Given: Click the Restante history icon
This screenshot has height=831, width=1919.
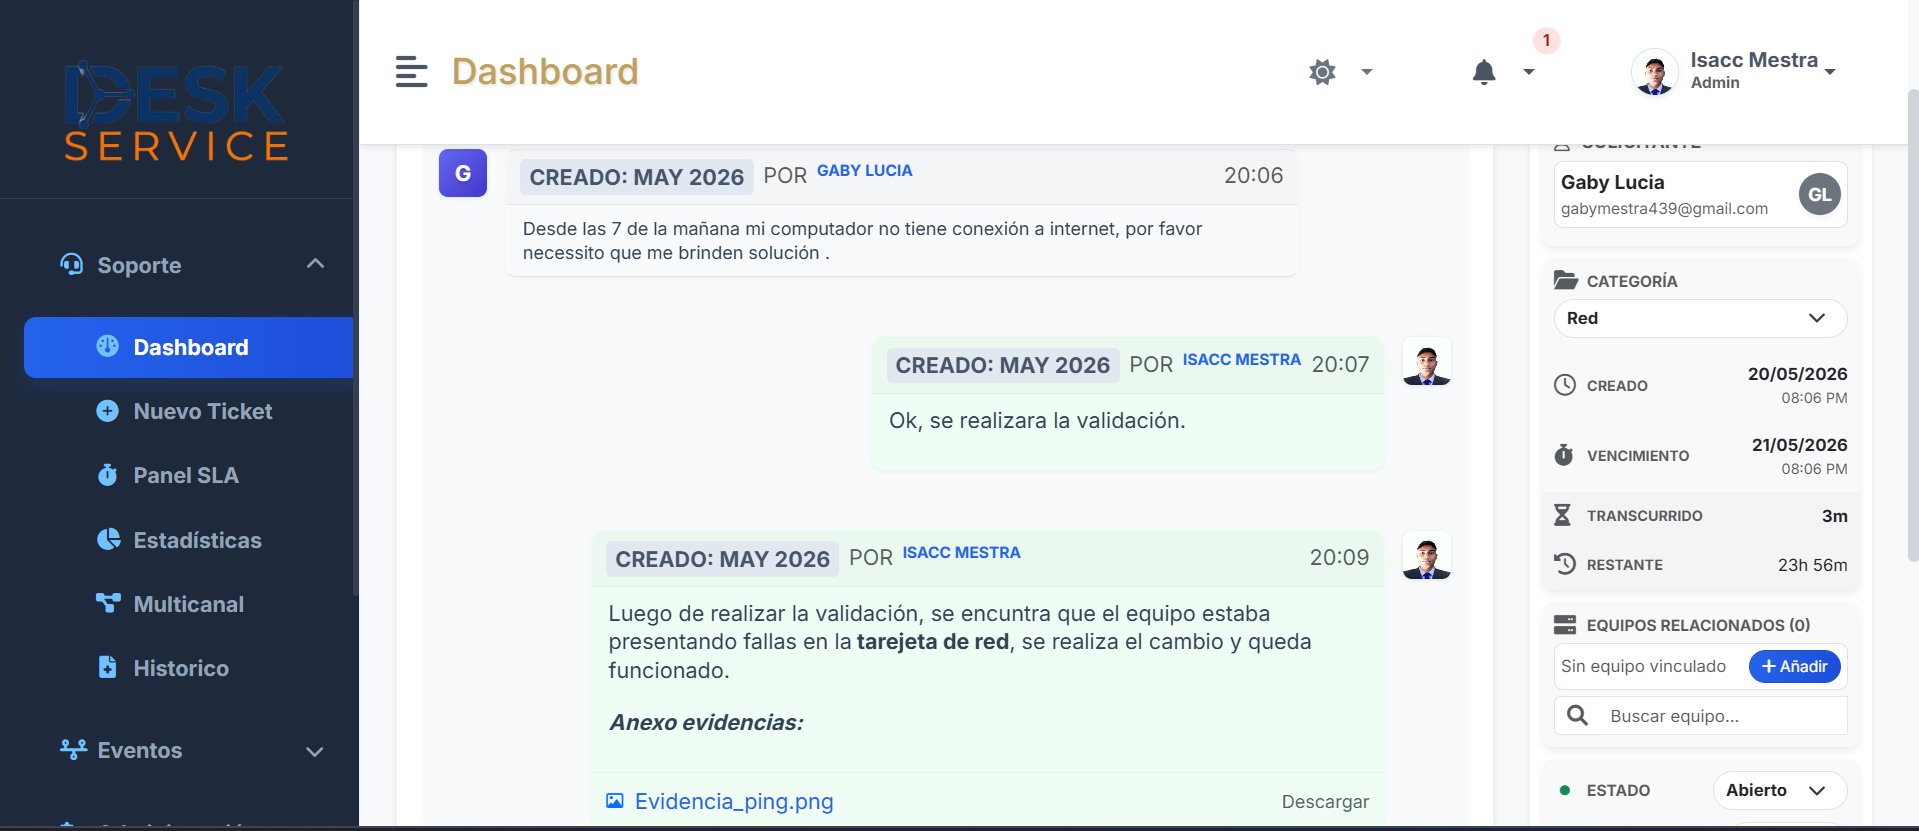Looking at the screenshot, I should point(1565,564).
